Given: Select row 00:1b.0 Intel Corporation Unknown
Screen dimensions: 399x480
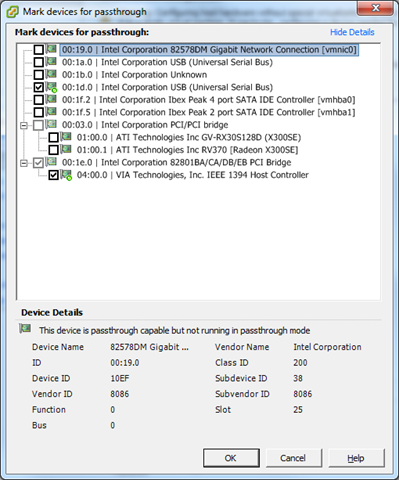Looking at the screenshot, I should click(x=134, y=75).
